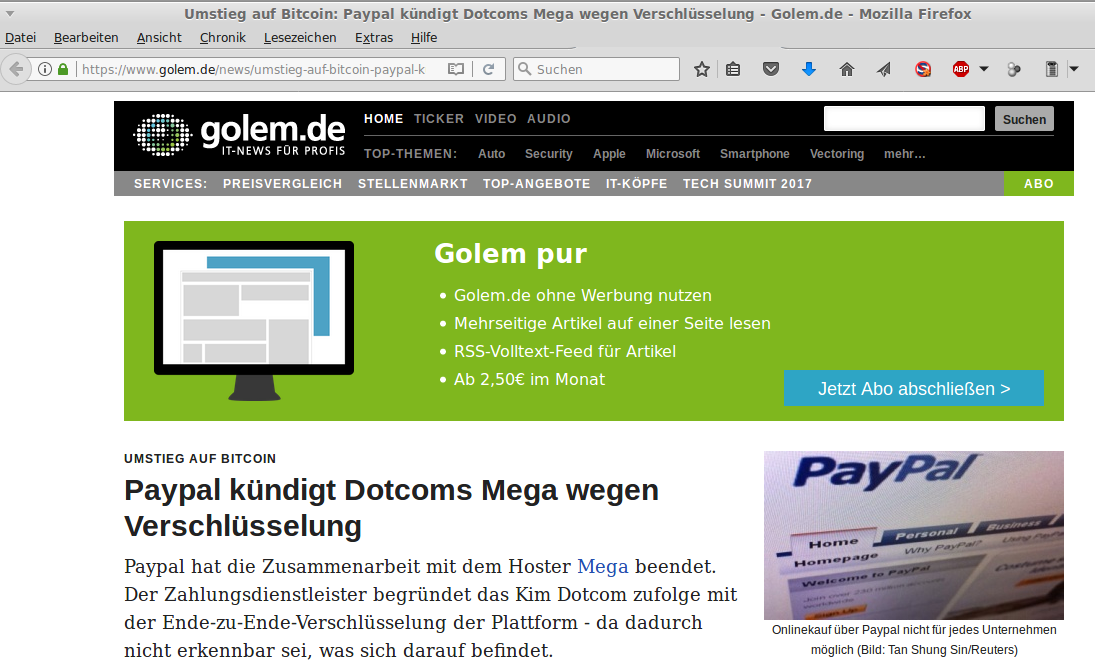Click the 'Ab 2,50€ im Monat' bullet

529,379
